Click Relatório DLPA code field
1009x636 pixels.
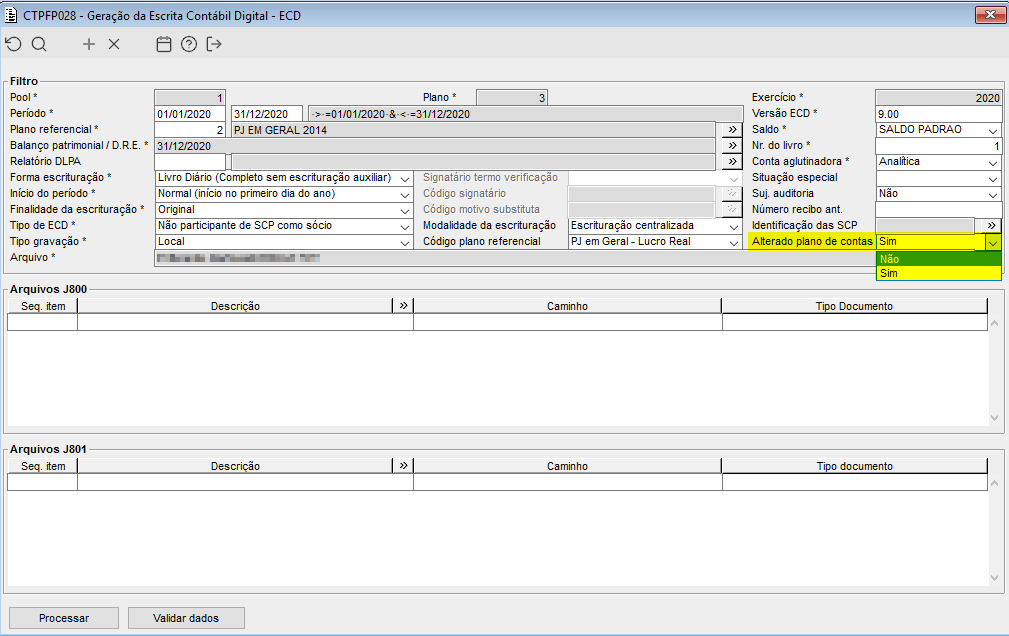(190, 162)
